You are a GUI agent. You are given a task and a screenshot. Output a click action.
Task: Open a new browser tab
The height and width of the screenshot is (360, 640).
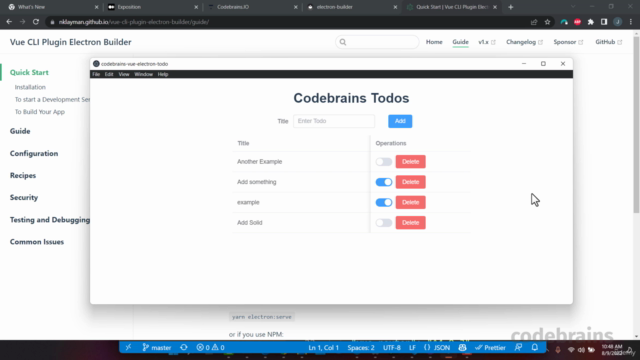click(x=511, y=7)
